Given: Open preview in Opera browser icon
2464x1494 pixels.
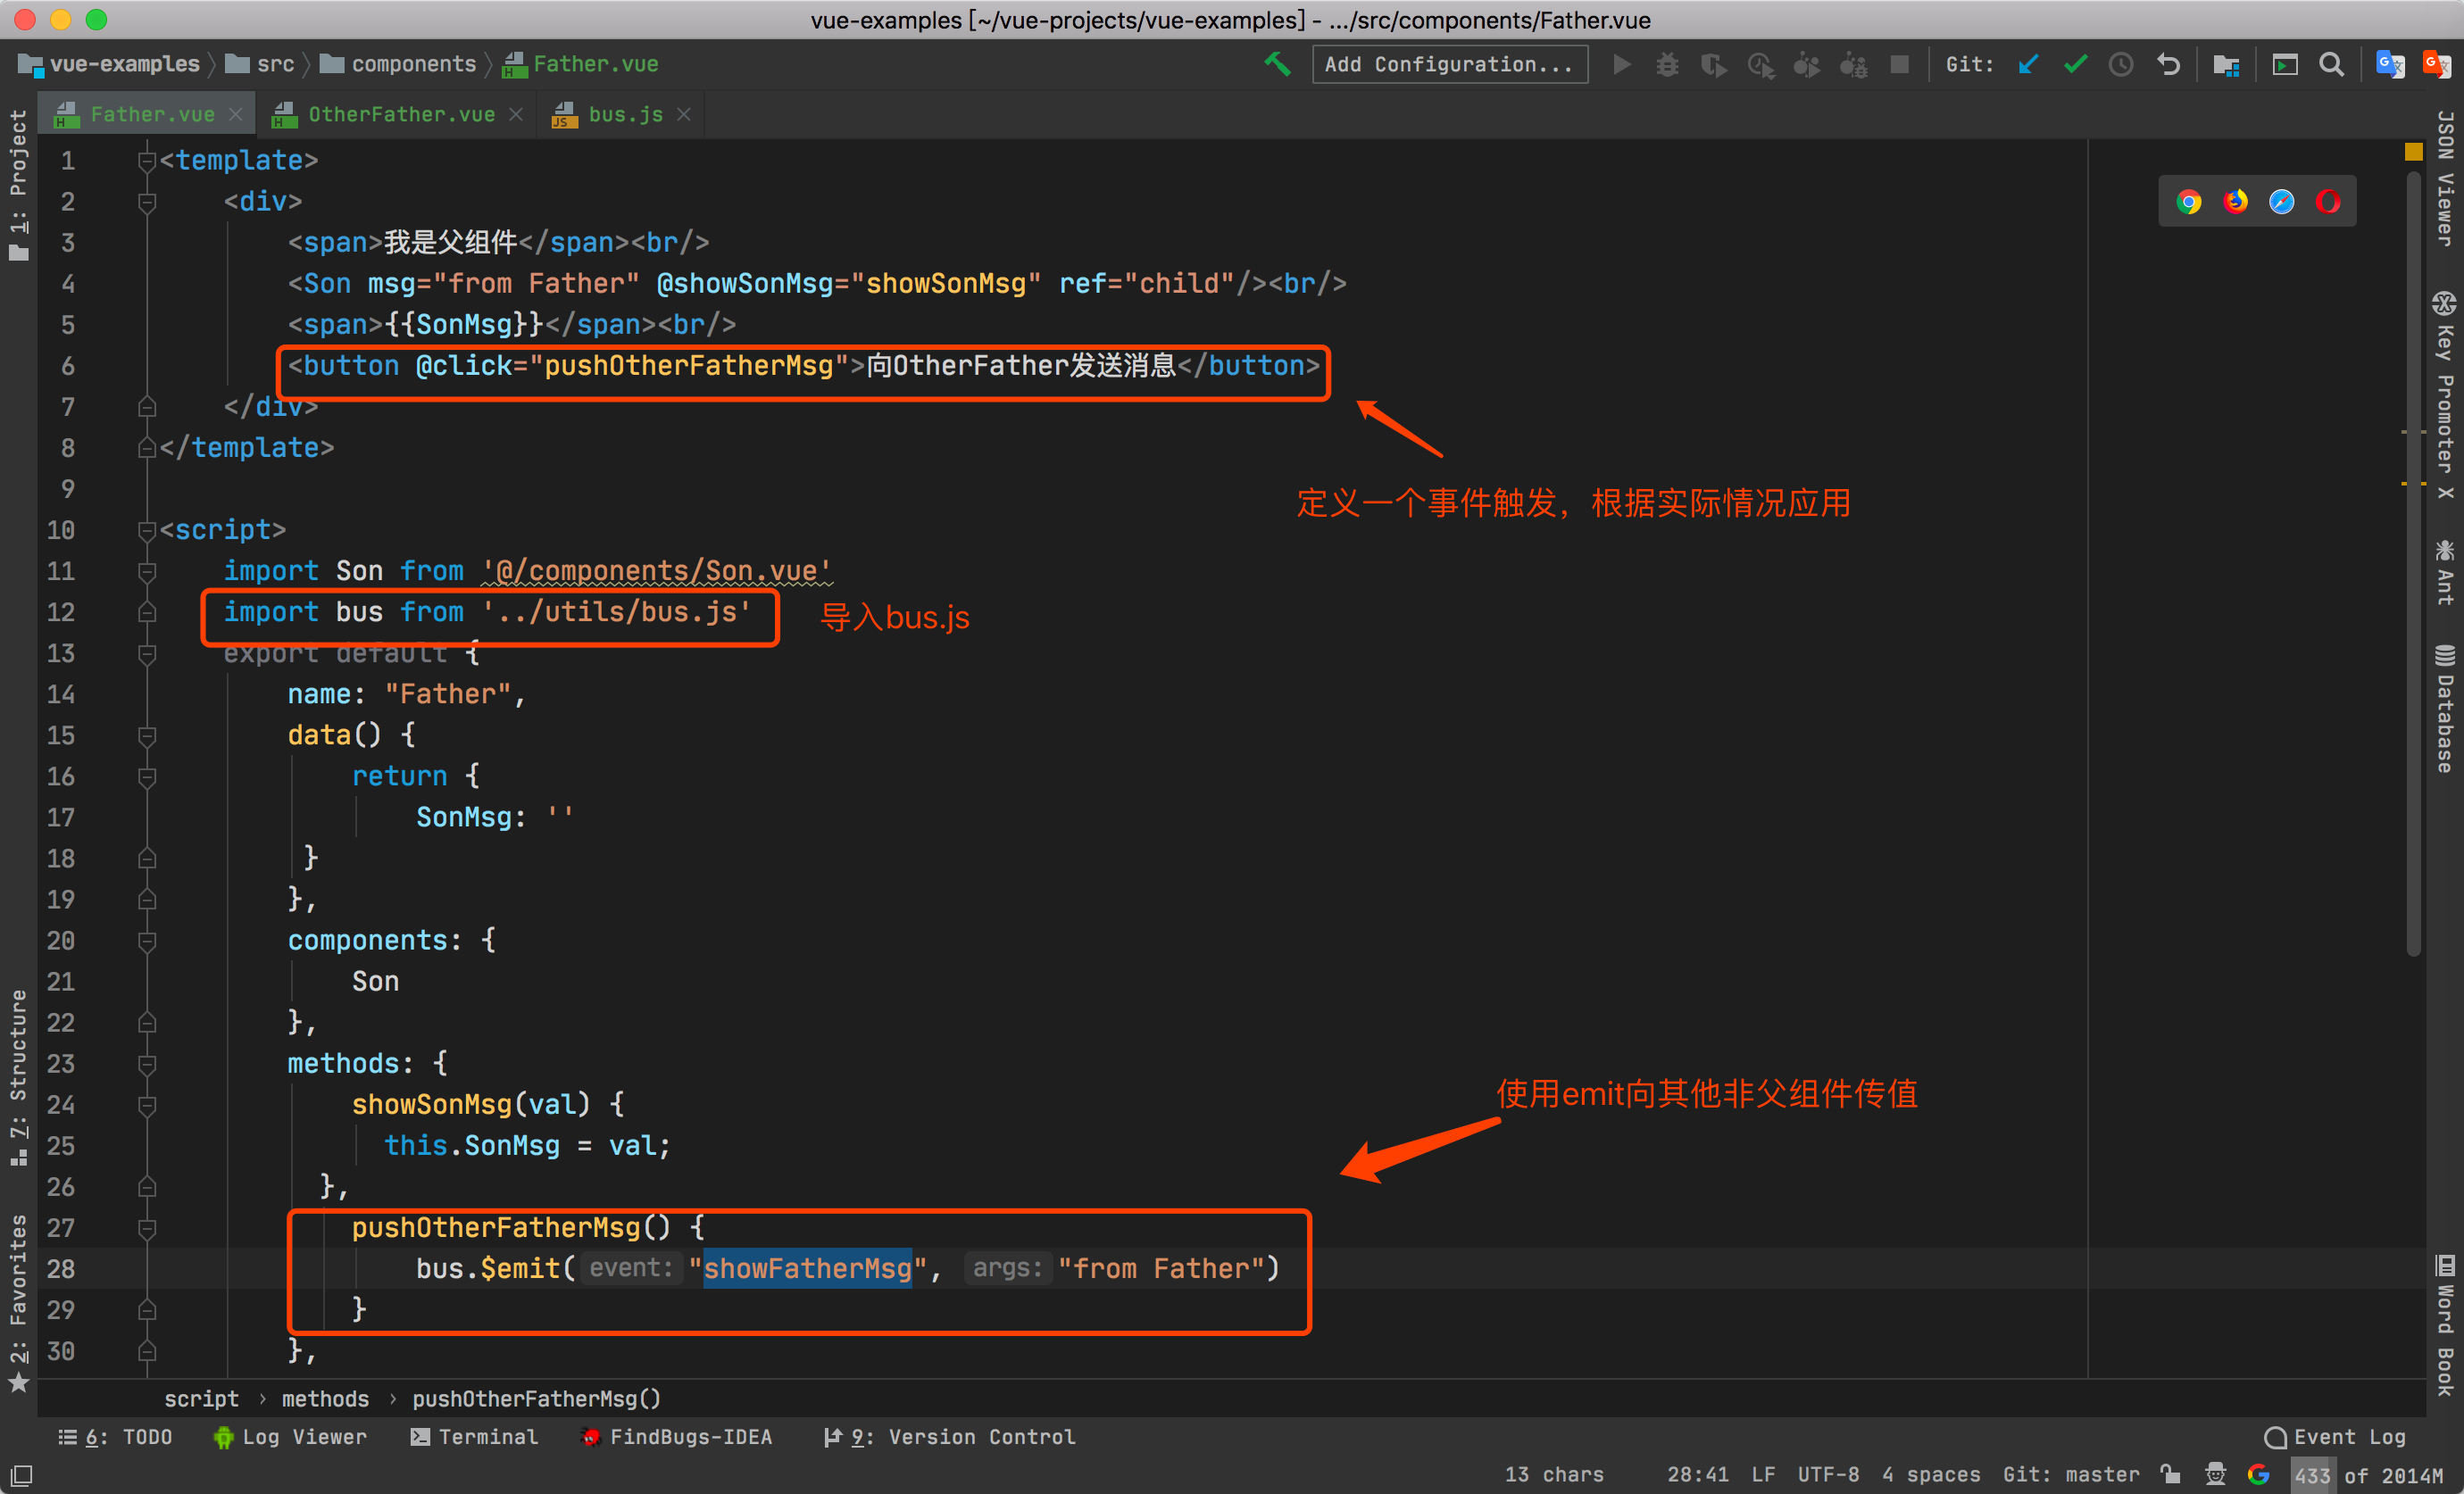Looking at the screenshot, I should [x=2328, y=202].
